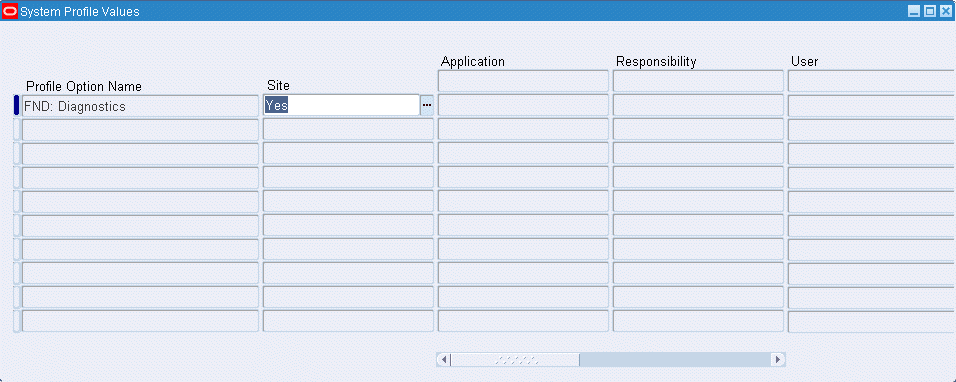Click the Responsibility value field for FND: Diagnostics
The width and height of the screenshot is (956, 382).
click(x=698, y=105)
